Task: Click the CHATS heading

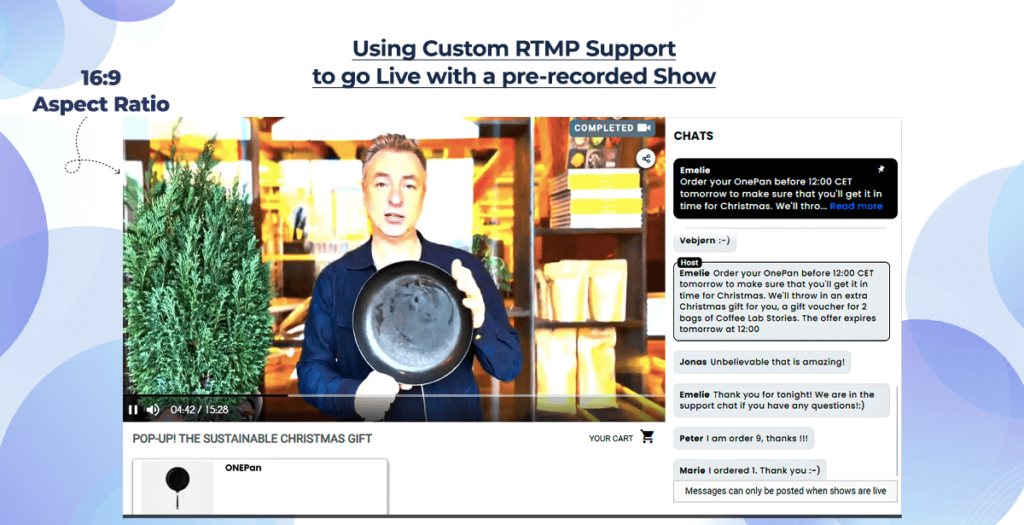Action: [694, 136]
